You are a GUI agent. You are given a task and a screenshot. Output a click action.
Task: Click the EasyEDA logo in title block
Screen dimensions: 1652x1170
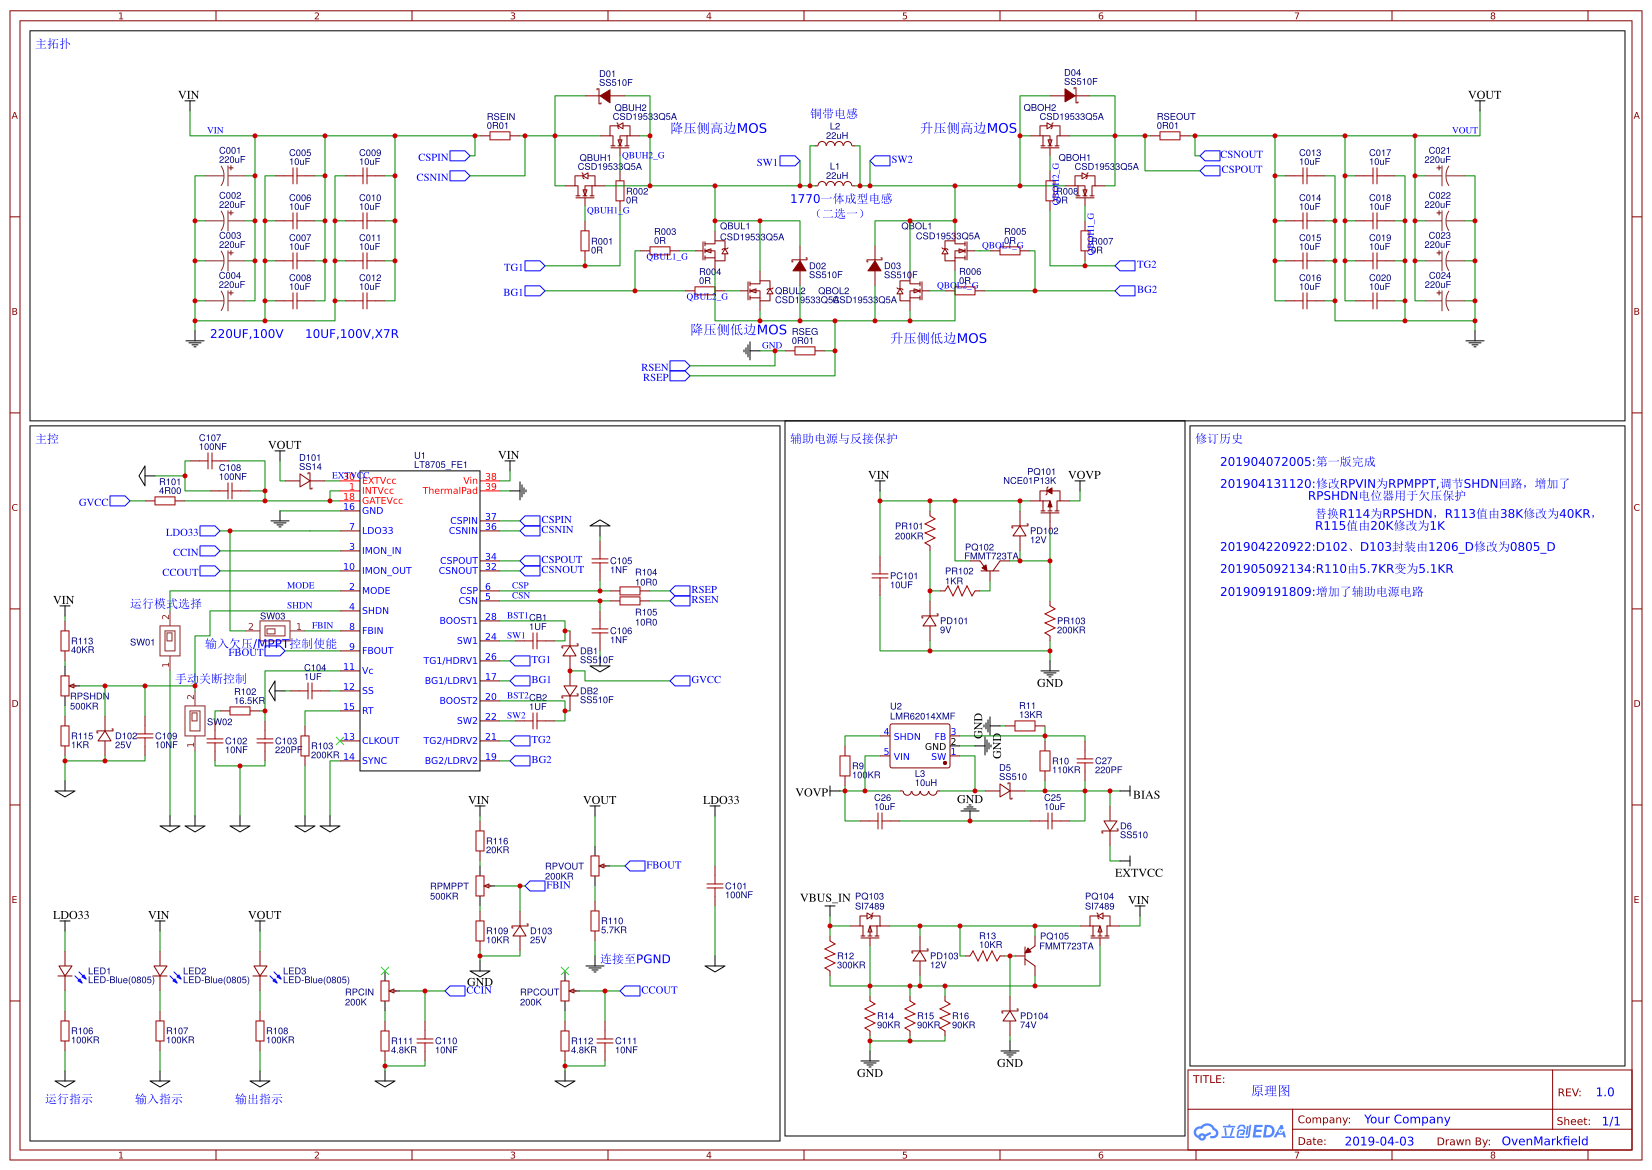click(x=1240, y=1131)
